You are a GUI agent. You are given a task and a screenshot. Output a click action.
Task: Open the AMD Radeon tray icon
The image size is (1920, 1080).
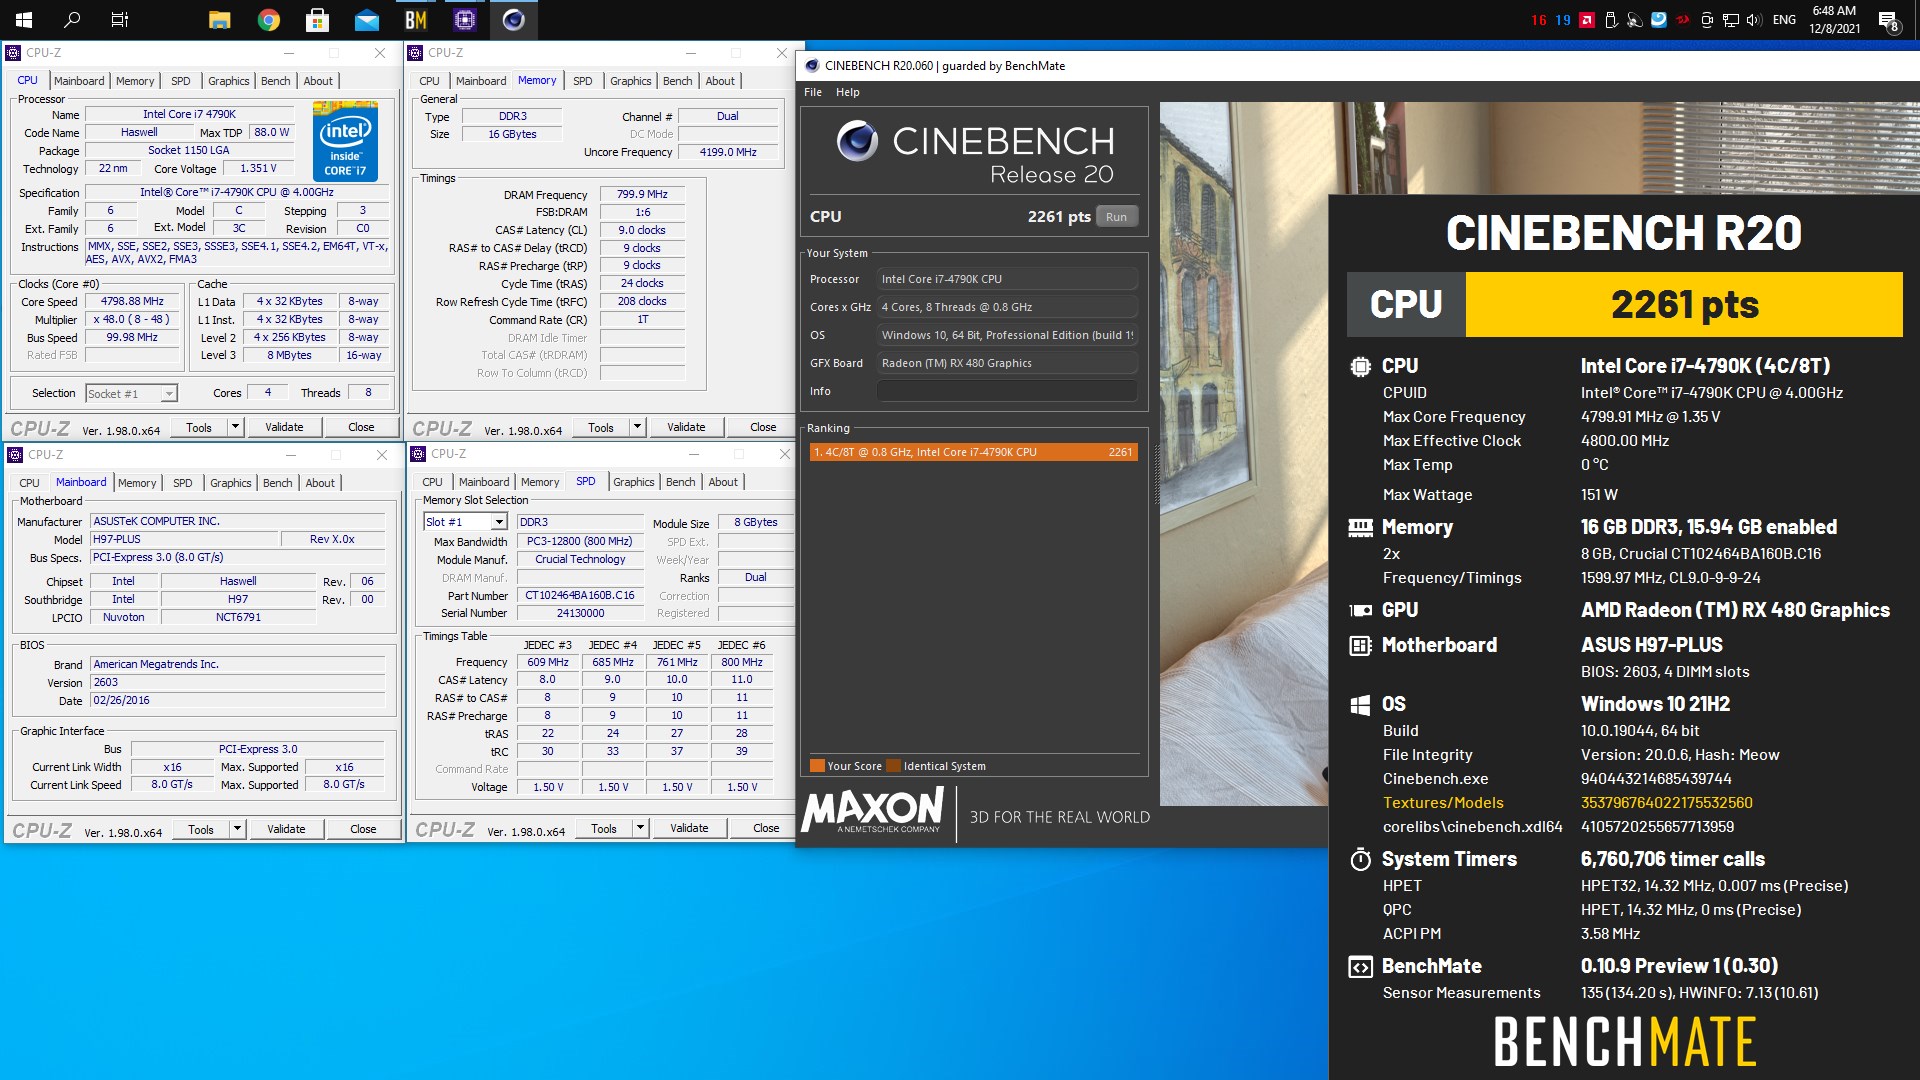coord(1587,20)
